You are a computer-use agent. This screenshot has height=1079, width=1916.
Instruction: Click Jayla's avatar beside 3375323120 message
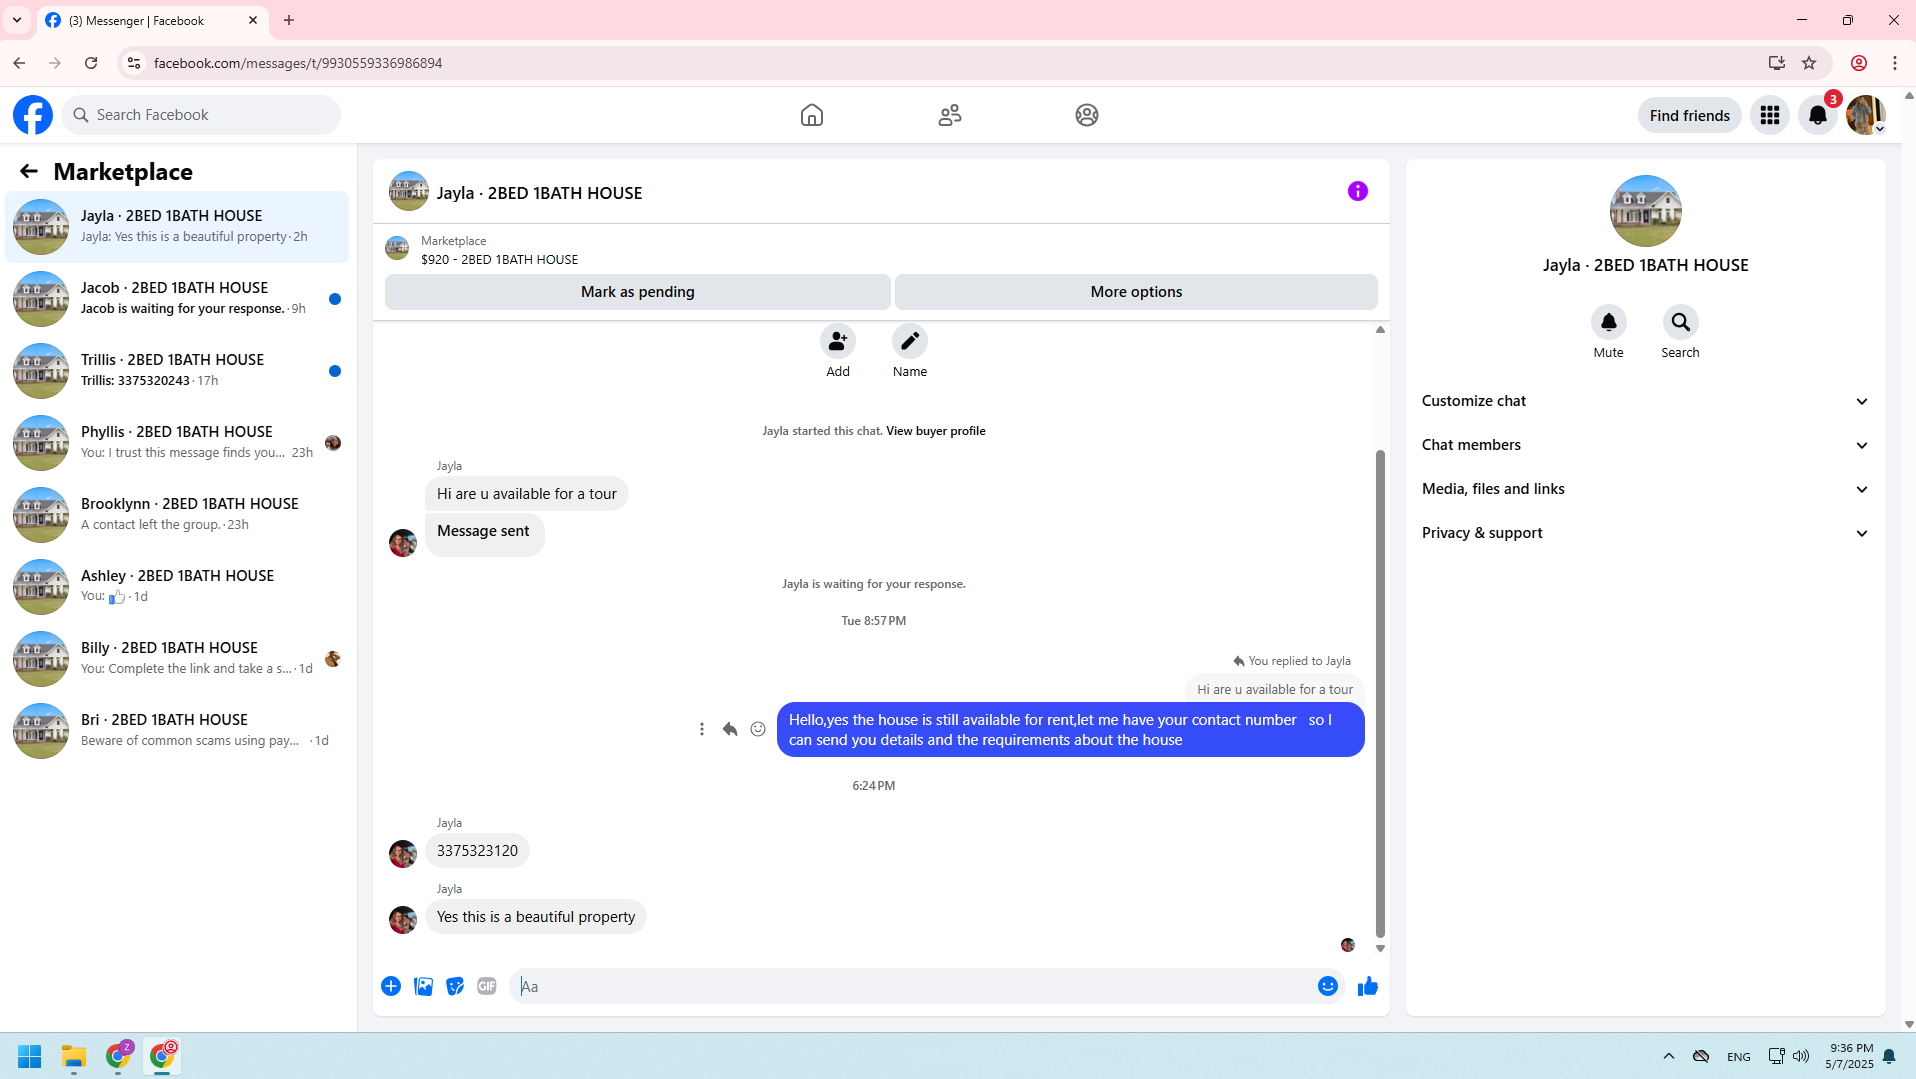[403, 854]
